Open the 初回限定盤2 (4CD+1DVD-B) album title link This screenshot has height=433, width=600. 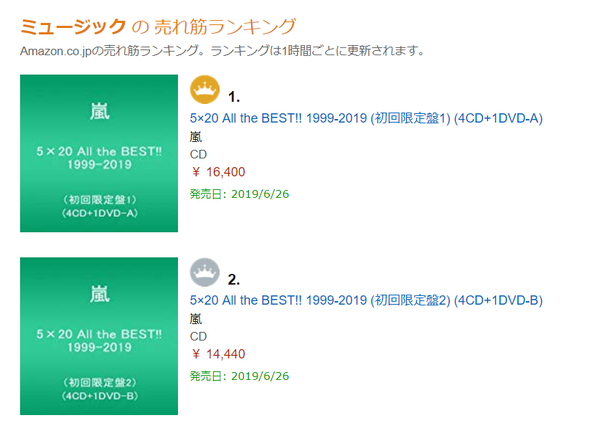click(366, 300)
